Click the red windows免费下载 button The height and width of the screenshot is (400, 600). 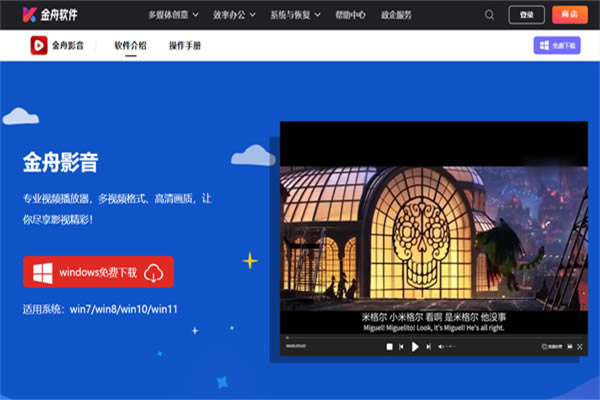click(98, 272)
